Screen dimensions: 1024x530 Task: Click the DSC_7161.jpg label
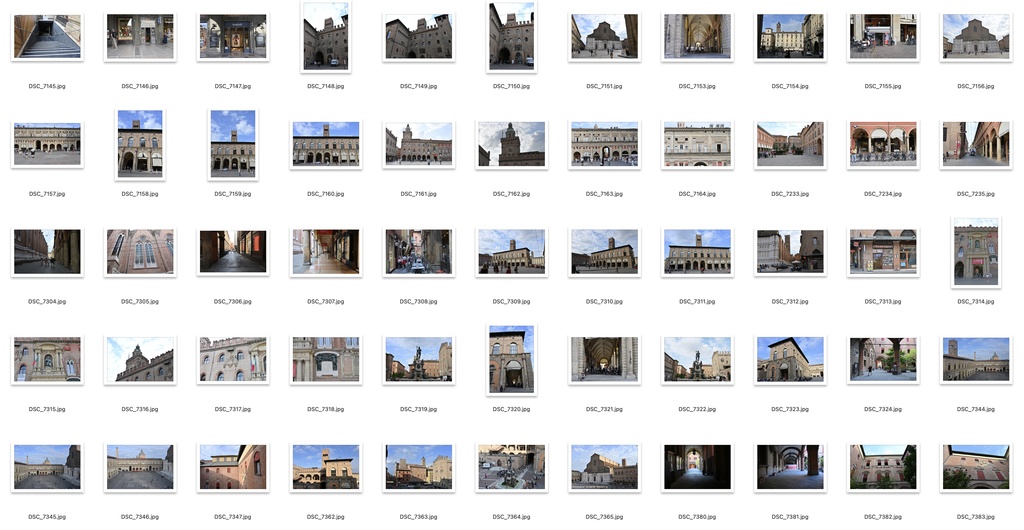click(419, 194)
